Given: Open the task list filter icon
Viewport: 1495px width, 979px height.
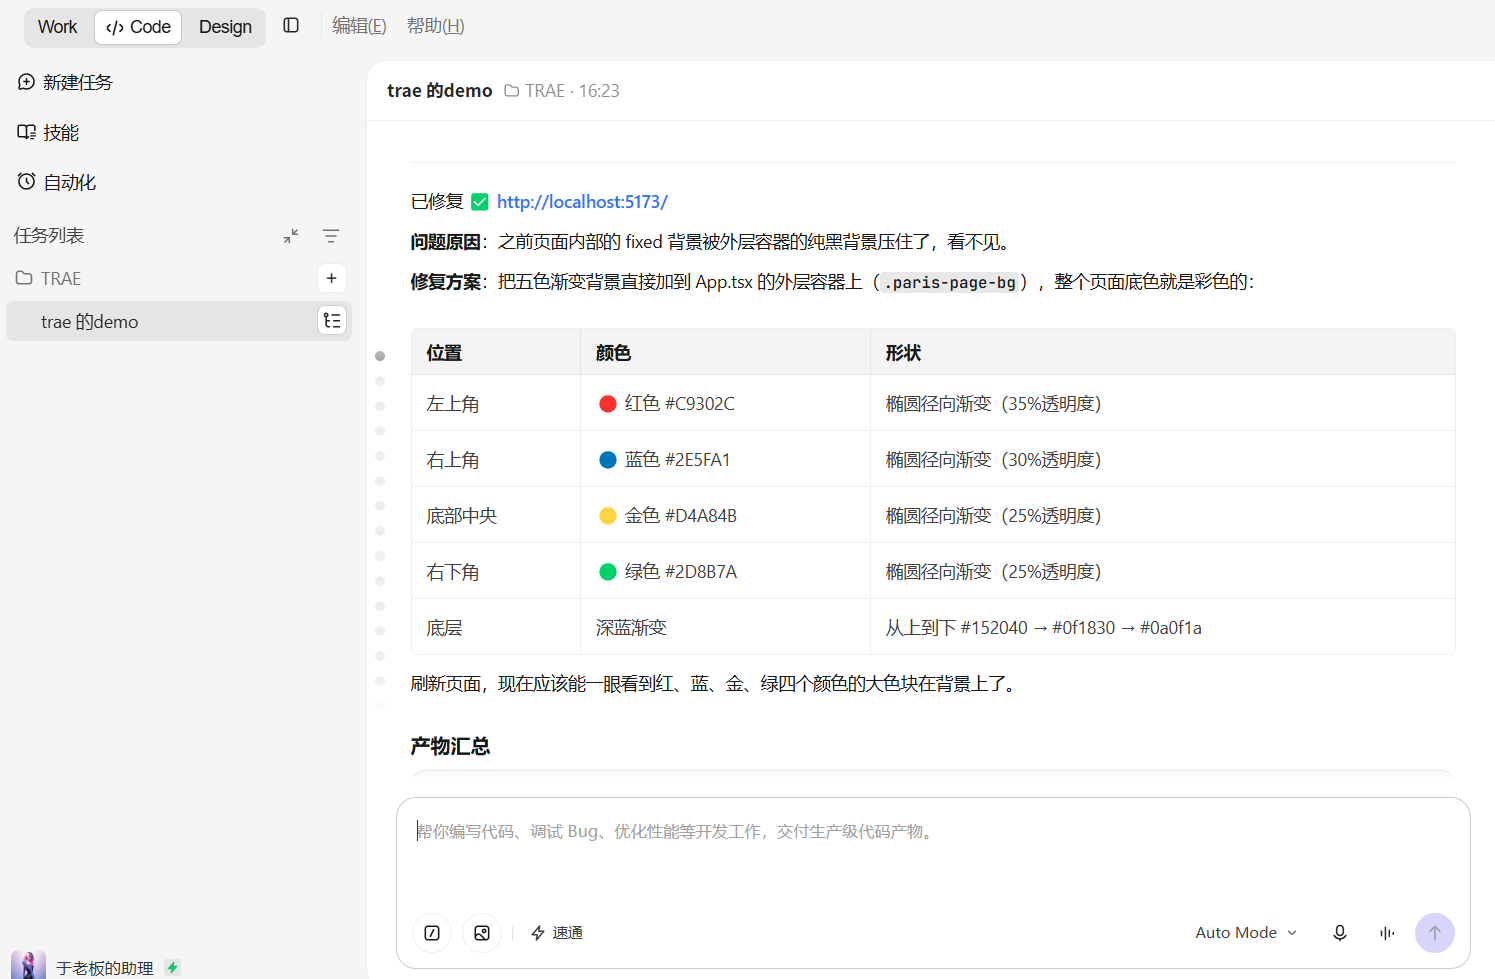Looking at the screenshot, I should click(x=331, y=236).
